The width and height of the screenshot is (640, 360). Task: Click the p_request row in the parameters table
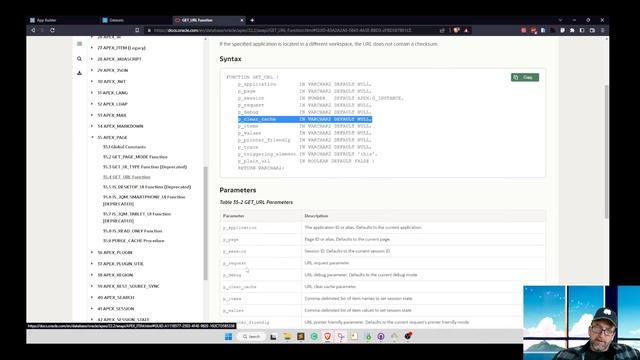click(382, 263)
